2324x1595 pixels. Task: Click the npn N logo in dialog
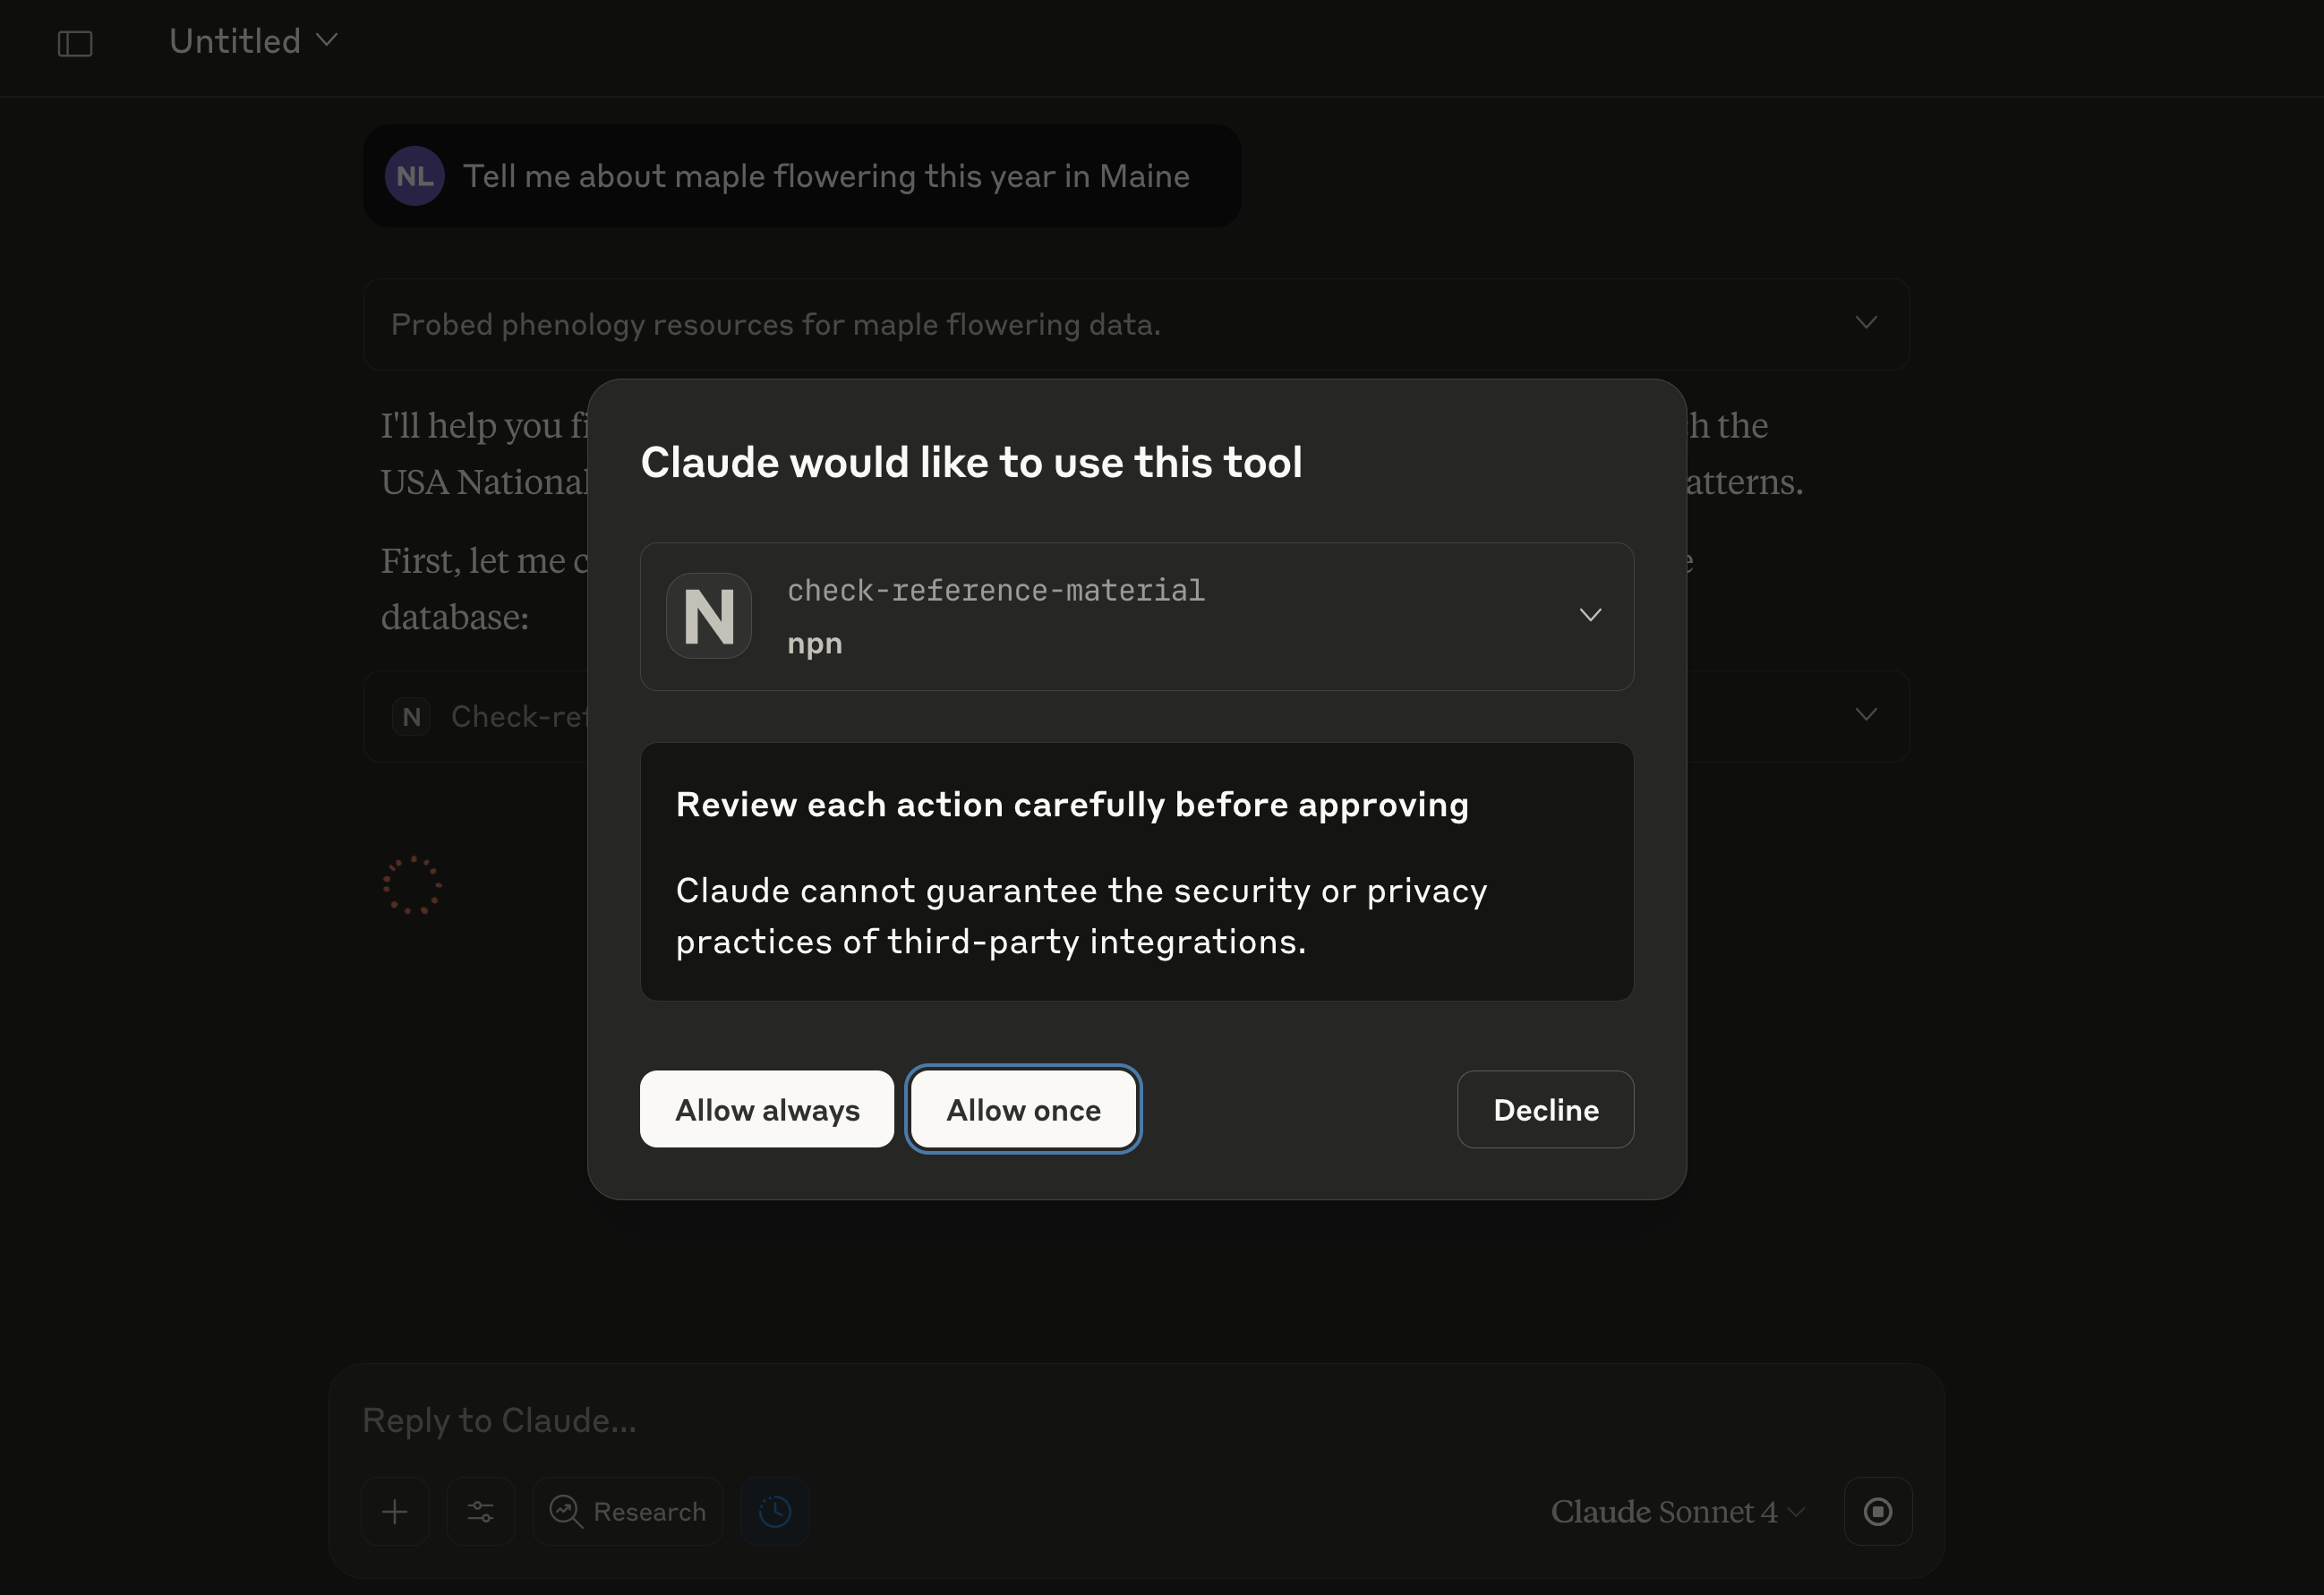[709, 616]
